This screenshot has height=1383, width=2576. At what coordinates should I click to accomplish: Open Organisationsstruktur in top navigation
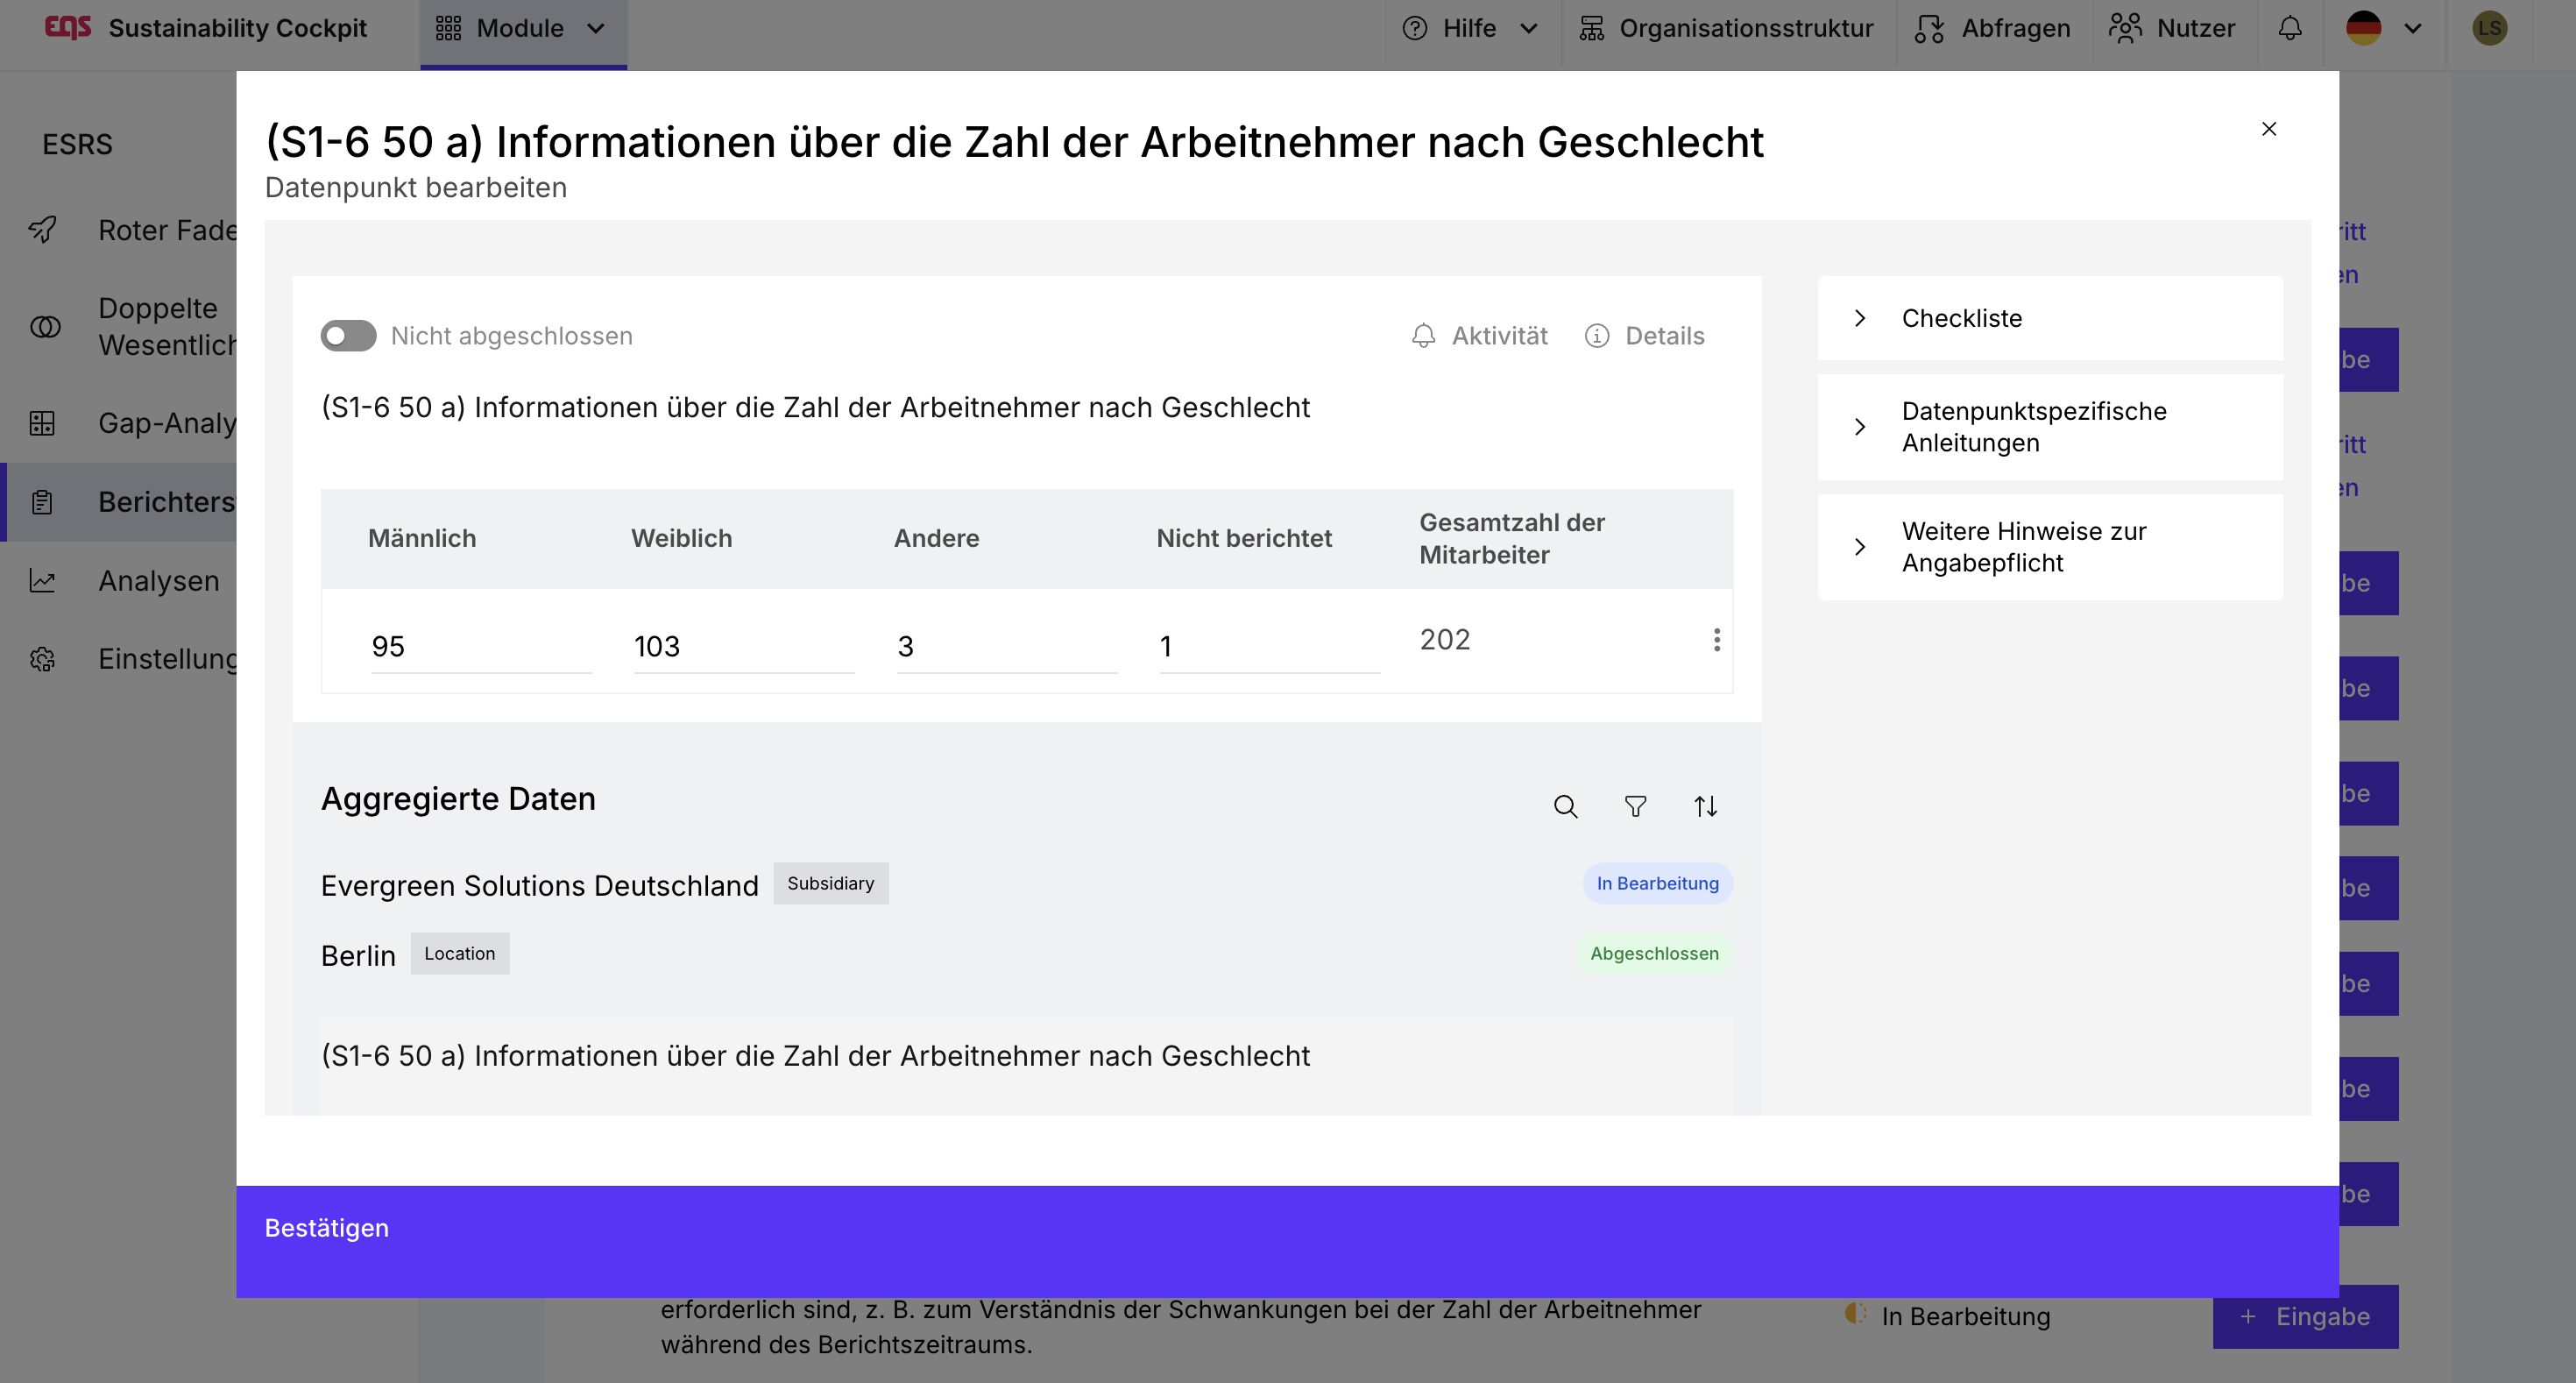pos(1727,28)
